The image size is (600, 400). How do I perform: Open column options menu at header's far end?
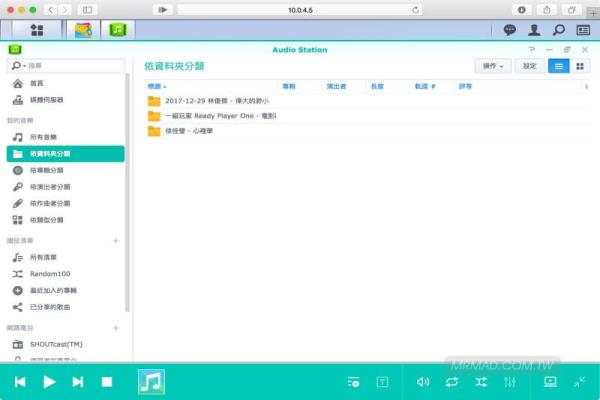(x=586, y=87)
